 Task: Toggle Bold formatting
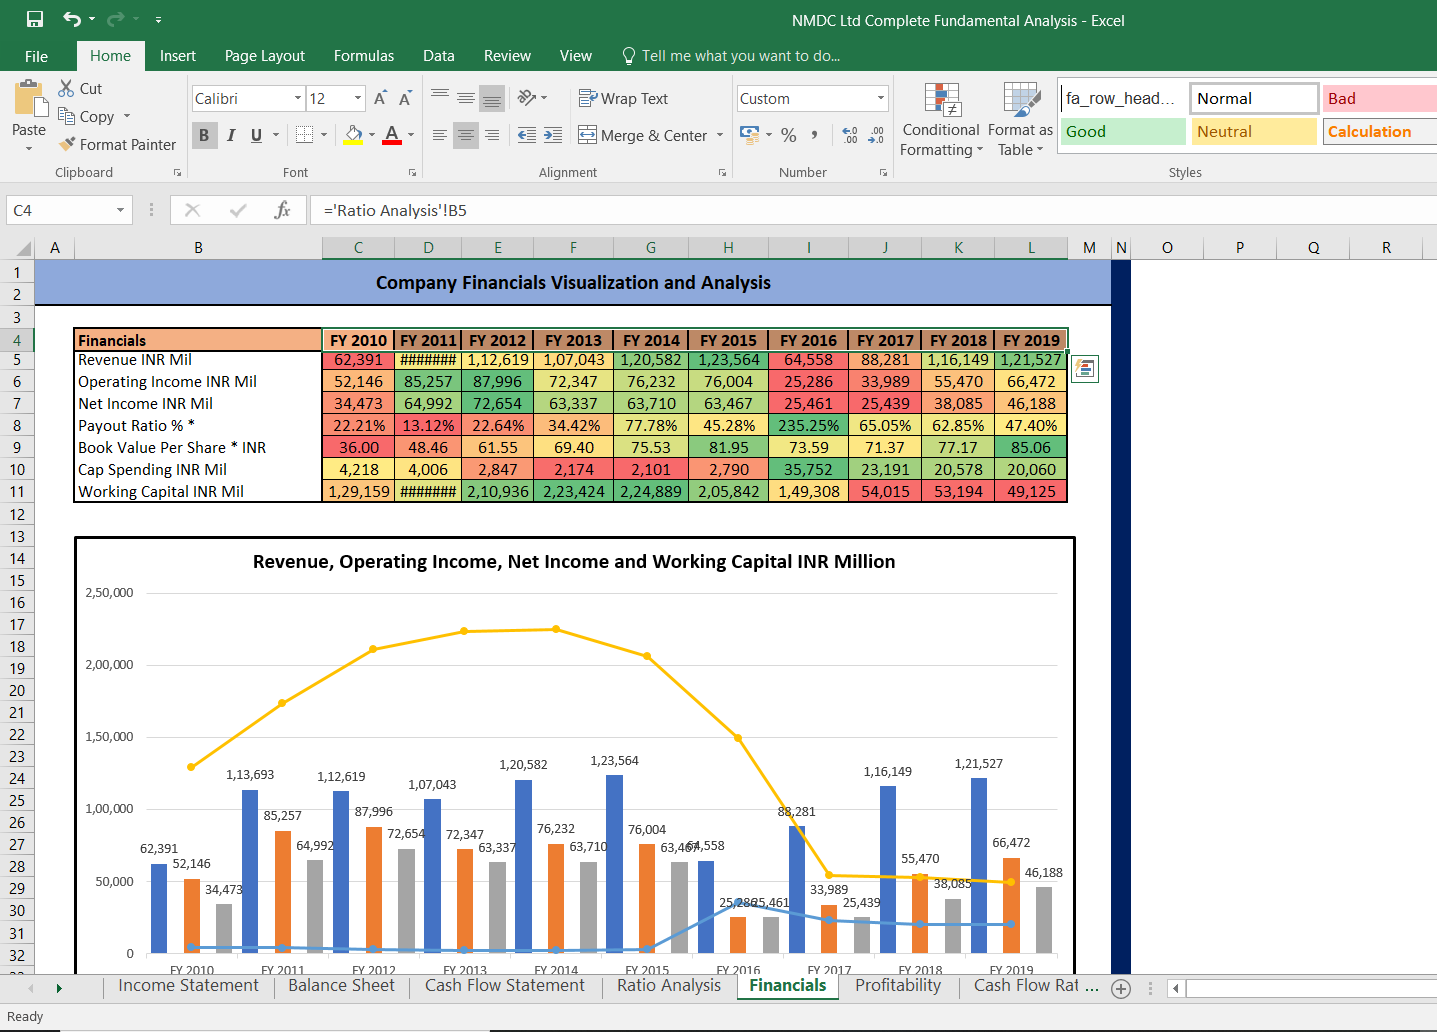[204, 135]
